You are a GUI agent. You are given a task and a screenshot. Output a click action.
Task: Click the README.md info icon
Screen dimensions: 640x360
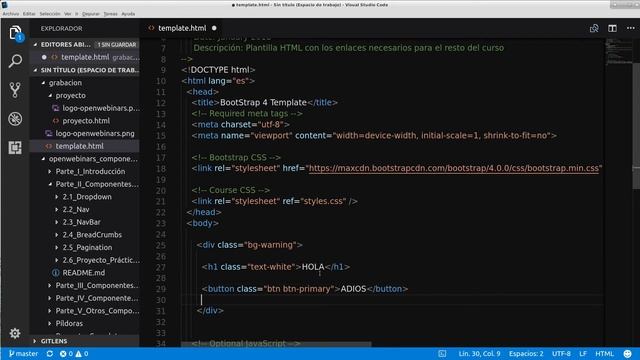point(56,273)
